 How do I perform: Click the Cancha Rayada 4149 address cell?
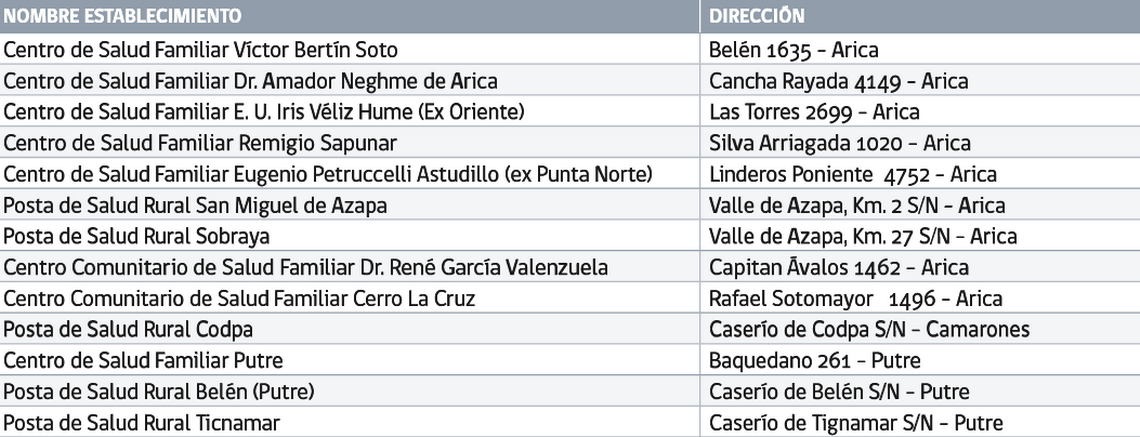point(838,81)
